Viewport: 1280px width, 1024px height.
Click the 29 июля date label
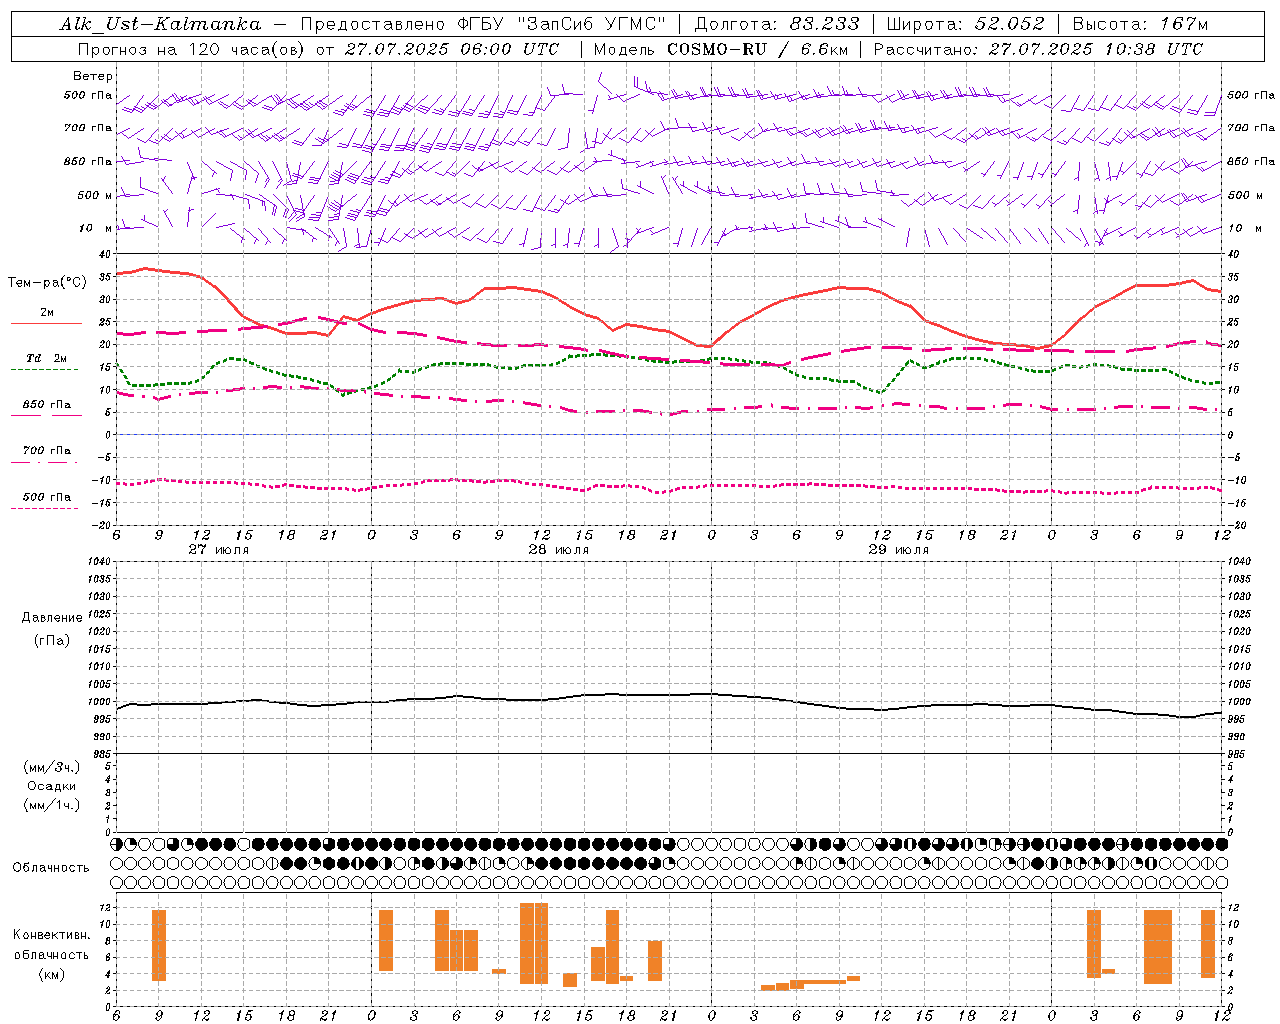898,550
